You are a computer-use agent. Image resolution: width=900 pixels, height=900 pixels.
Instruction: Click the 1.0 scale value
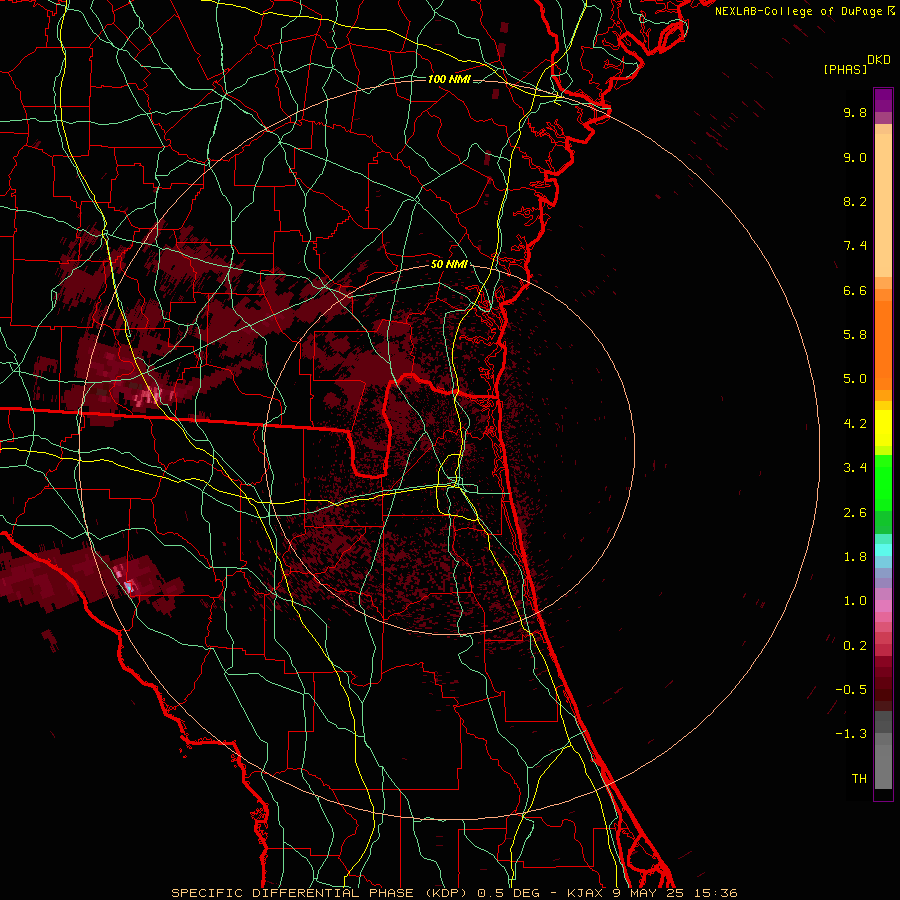coord(855,601)
